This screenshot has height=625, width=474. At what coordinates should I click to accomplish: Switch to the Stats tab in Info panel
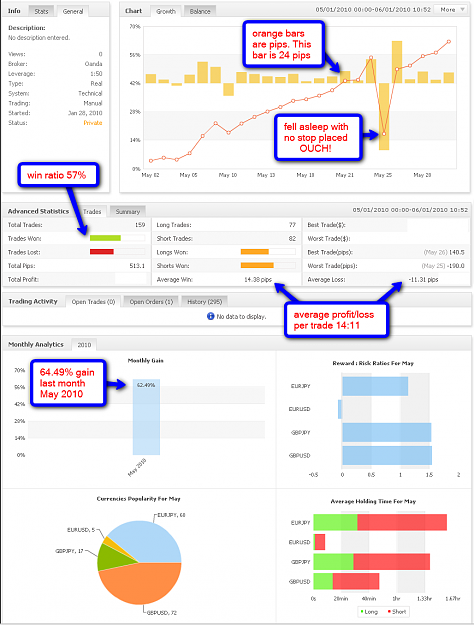pyautogui.click(x=41, y=11)
